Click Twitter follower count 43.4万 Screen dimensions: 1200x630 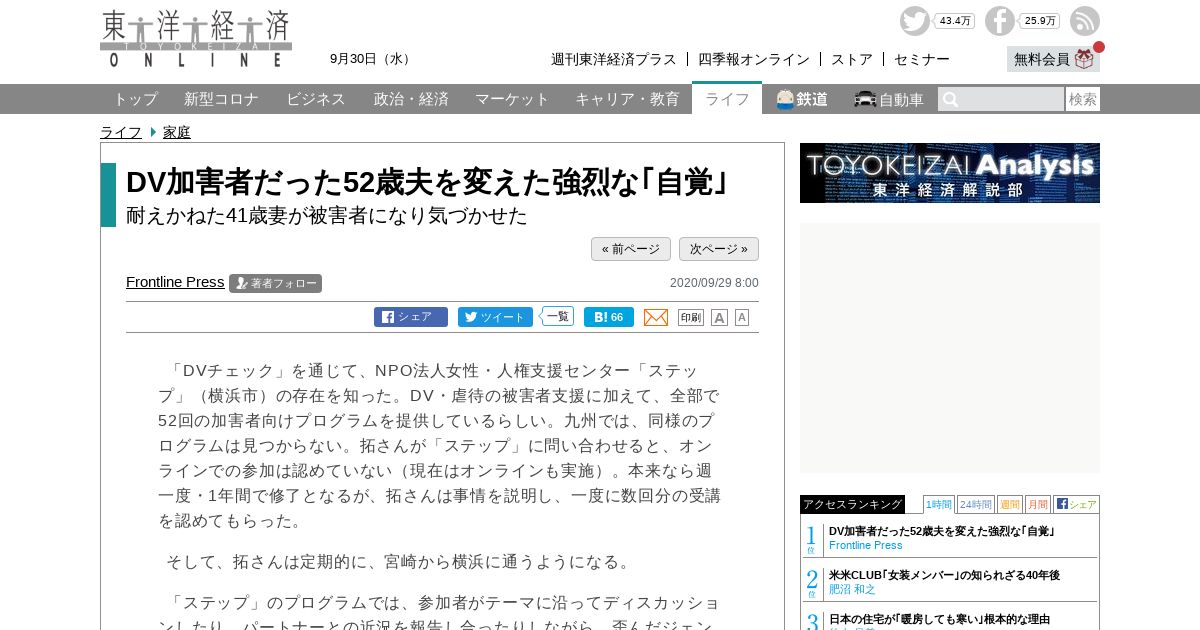954,21
